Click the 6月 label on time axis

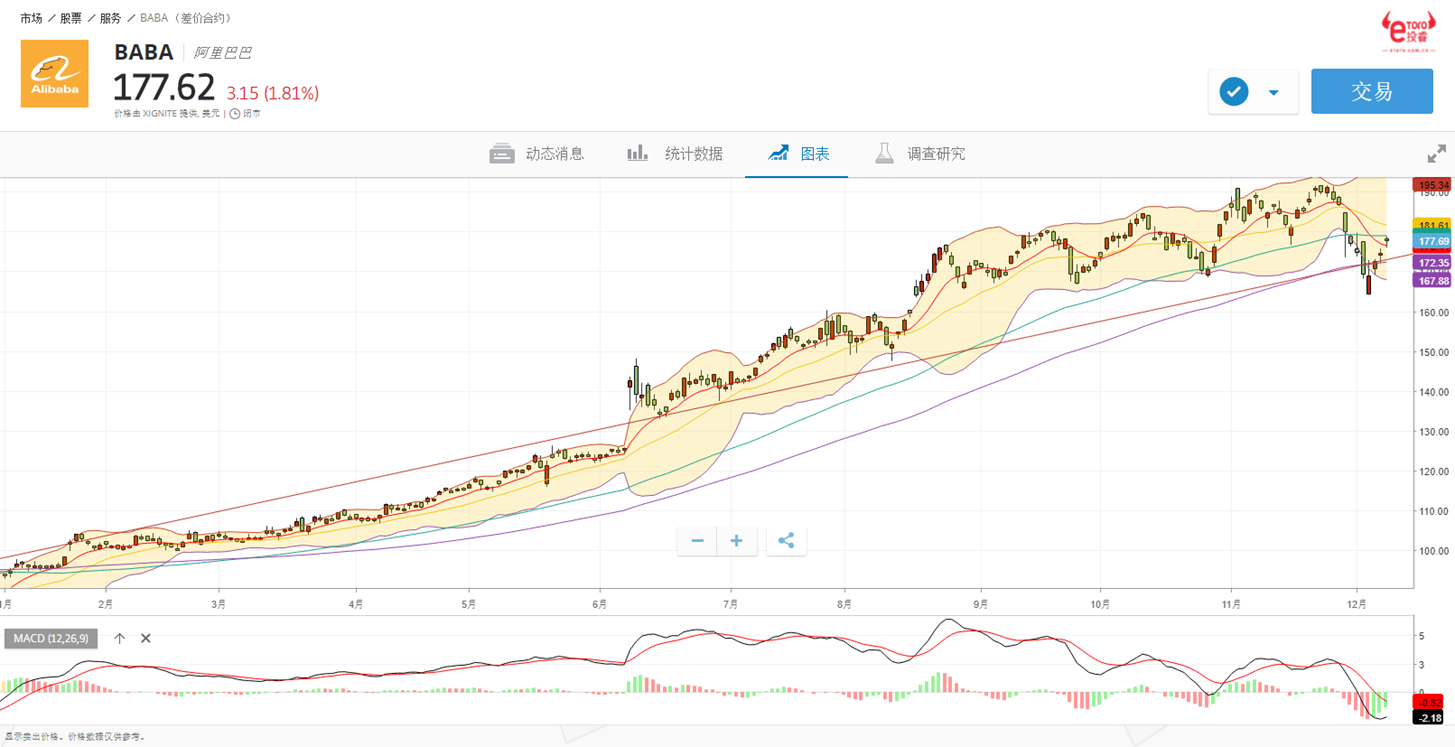pyautogui.click(x=600, y=604)
